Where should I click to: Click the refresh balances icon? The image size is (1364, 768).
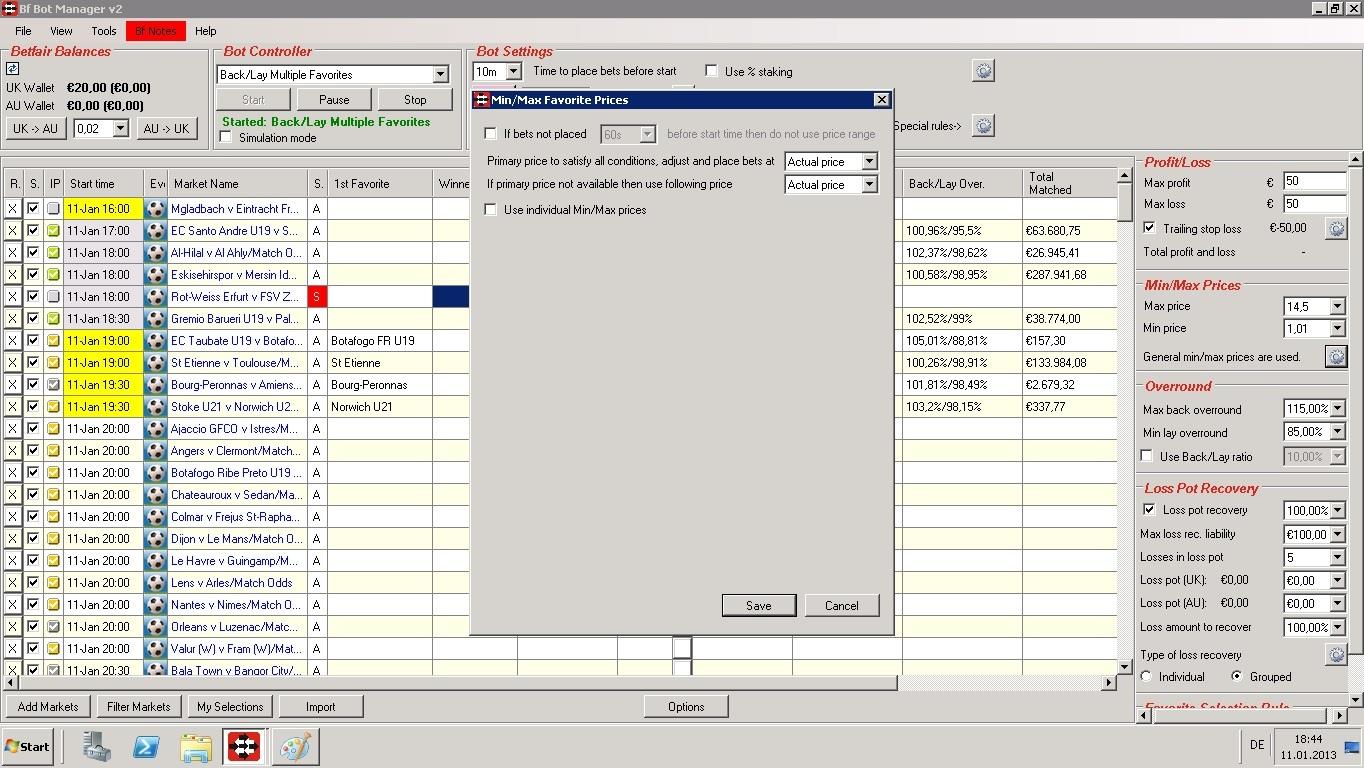pyautogui.click(x=12, y=68)
